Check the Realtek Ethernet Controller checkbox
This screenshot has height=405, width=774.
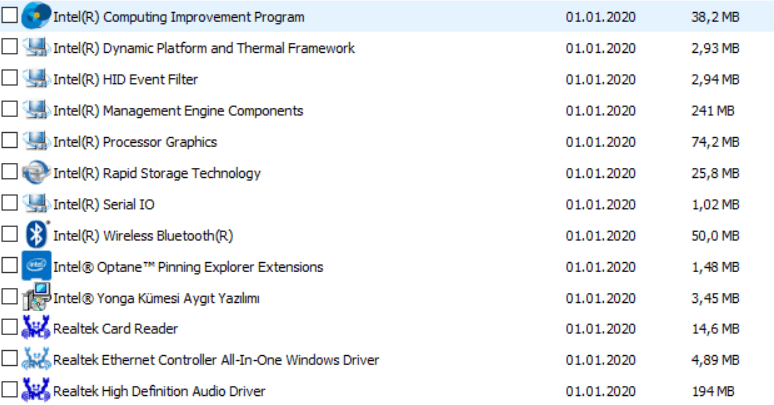point(9,358)
